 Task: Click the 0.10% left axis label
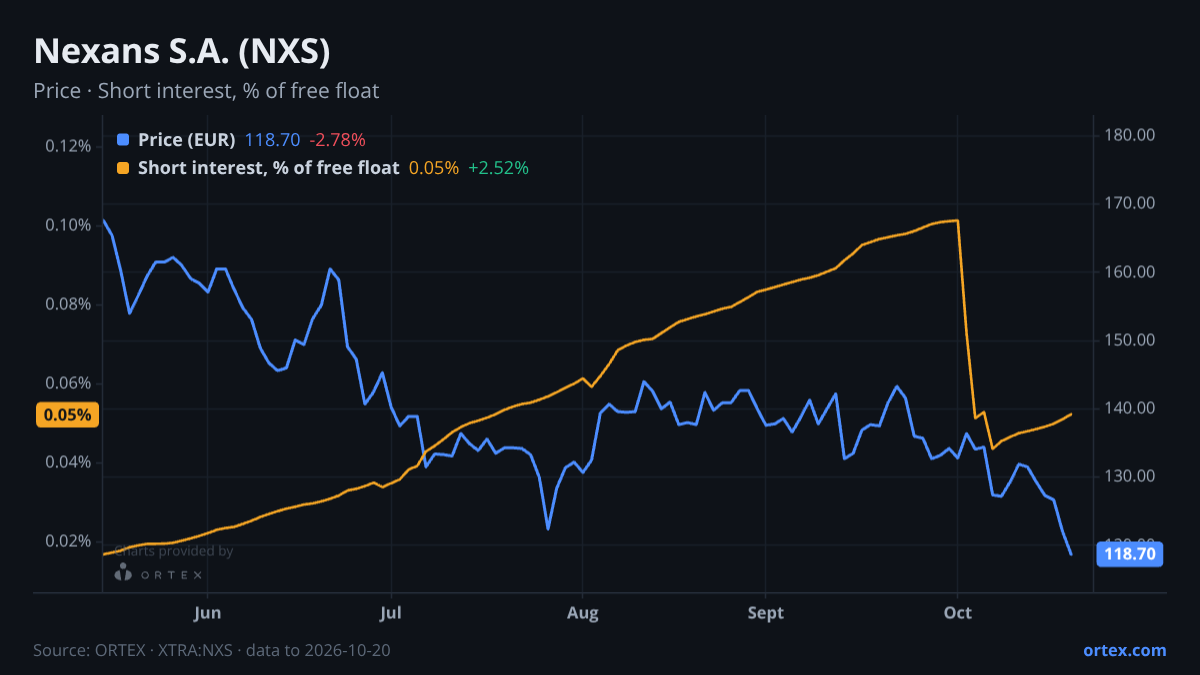(x=68, y=225)
